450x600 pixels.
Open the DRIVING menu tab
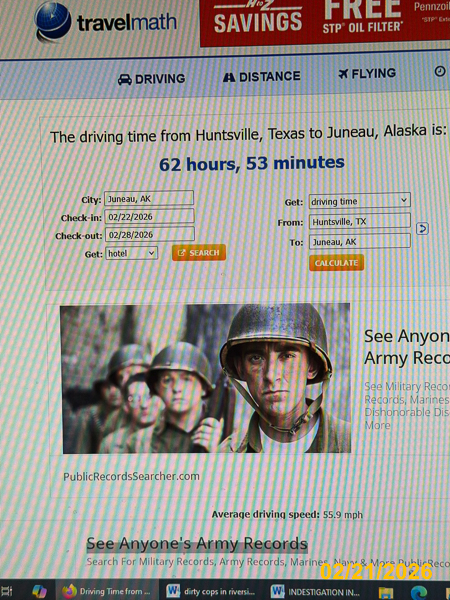tap(152, 79)
